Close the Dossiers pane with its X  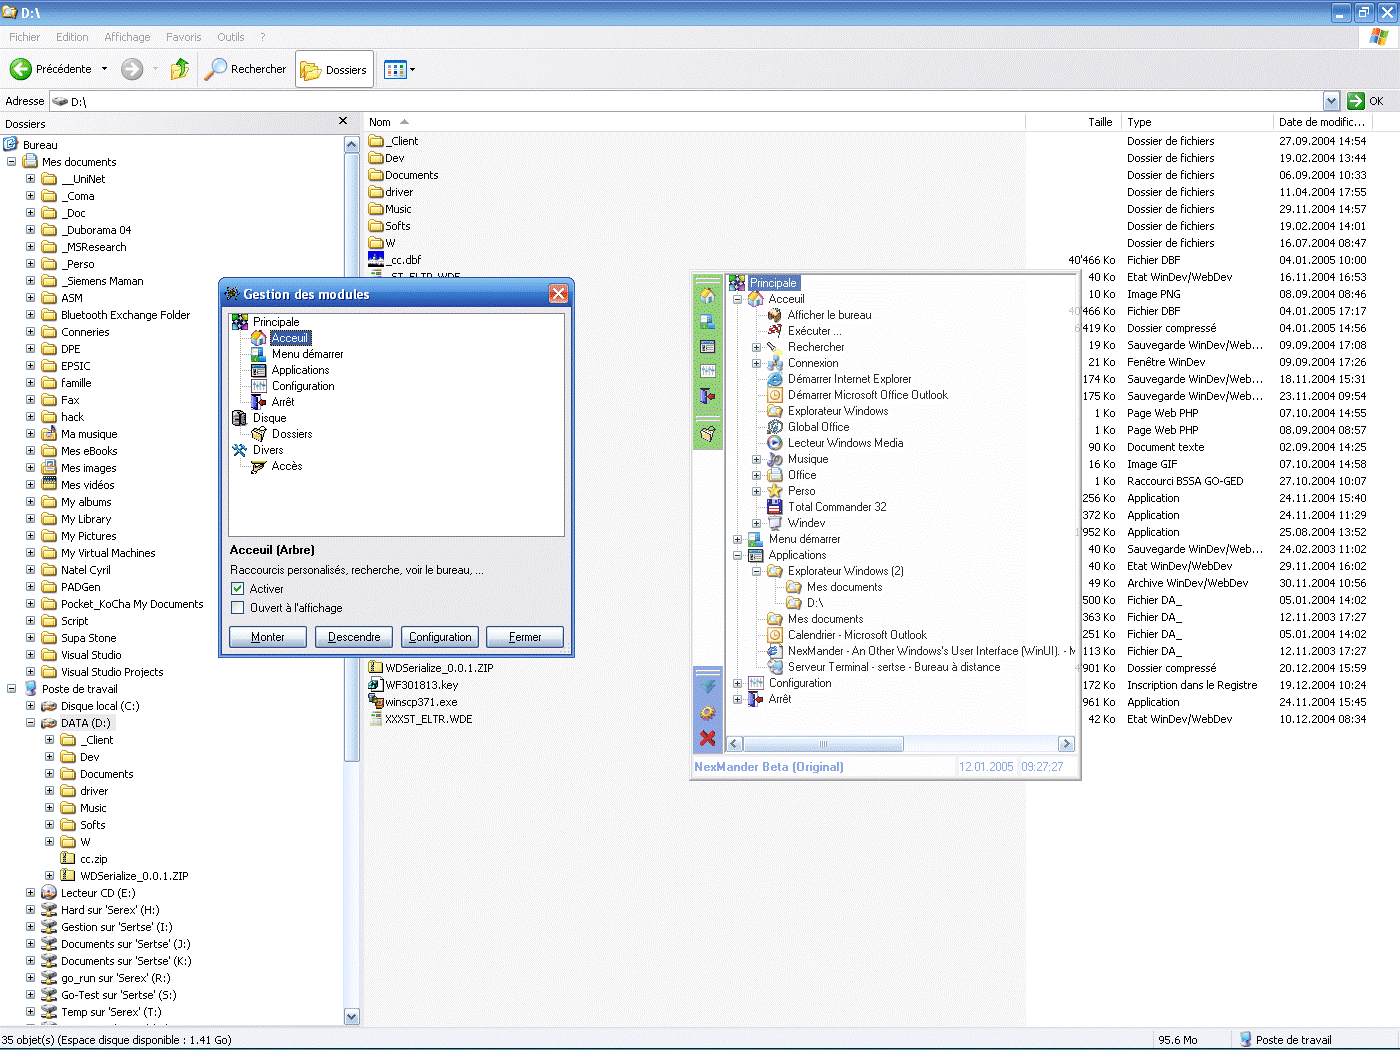tap(343, 121)
